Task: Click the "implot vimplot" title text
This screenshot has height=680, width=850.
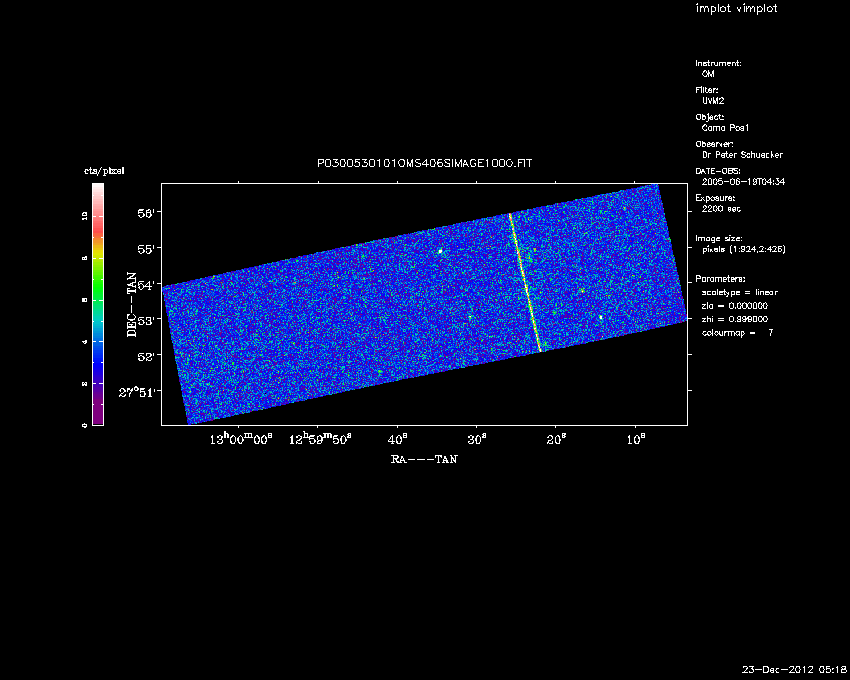Action: (736, 9)
